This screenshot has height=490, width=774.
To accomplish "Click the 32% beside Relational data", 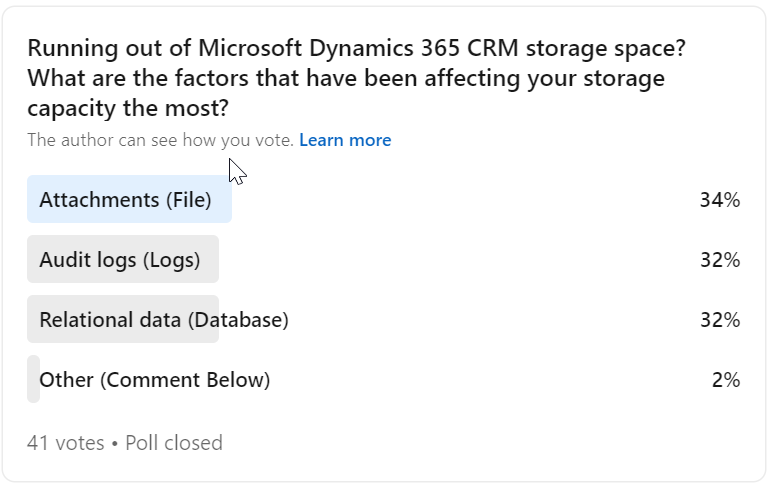I will click(720, 320).
